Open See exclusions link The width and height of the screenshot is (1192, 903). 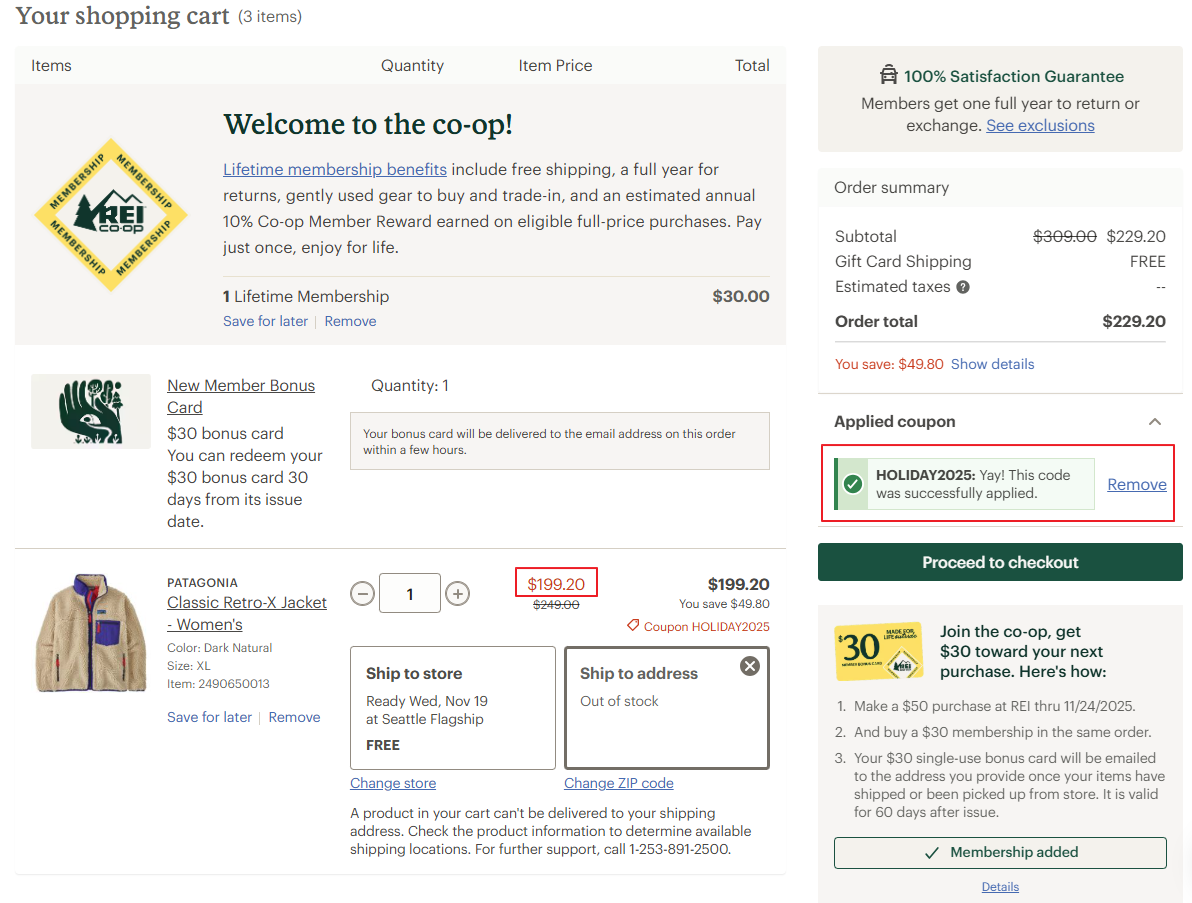pyautogui.click(x=1040, y=126)
